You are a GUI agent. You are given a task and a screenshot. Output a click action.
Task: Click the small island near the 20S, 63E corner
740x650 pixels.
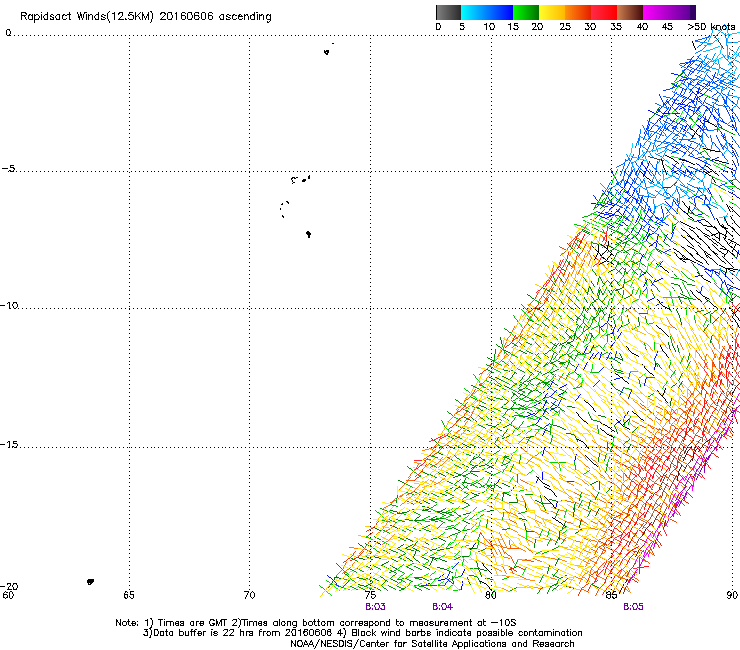pos(90,582)
